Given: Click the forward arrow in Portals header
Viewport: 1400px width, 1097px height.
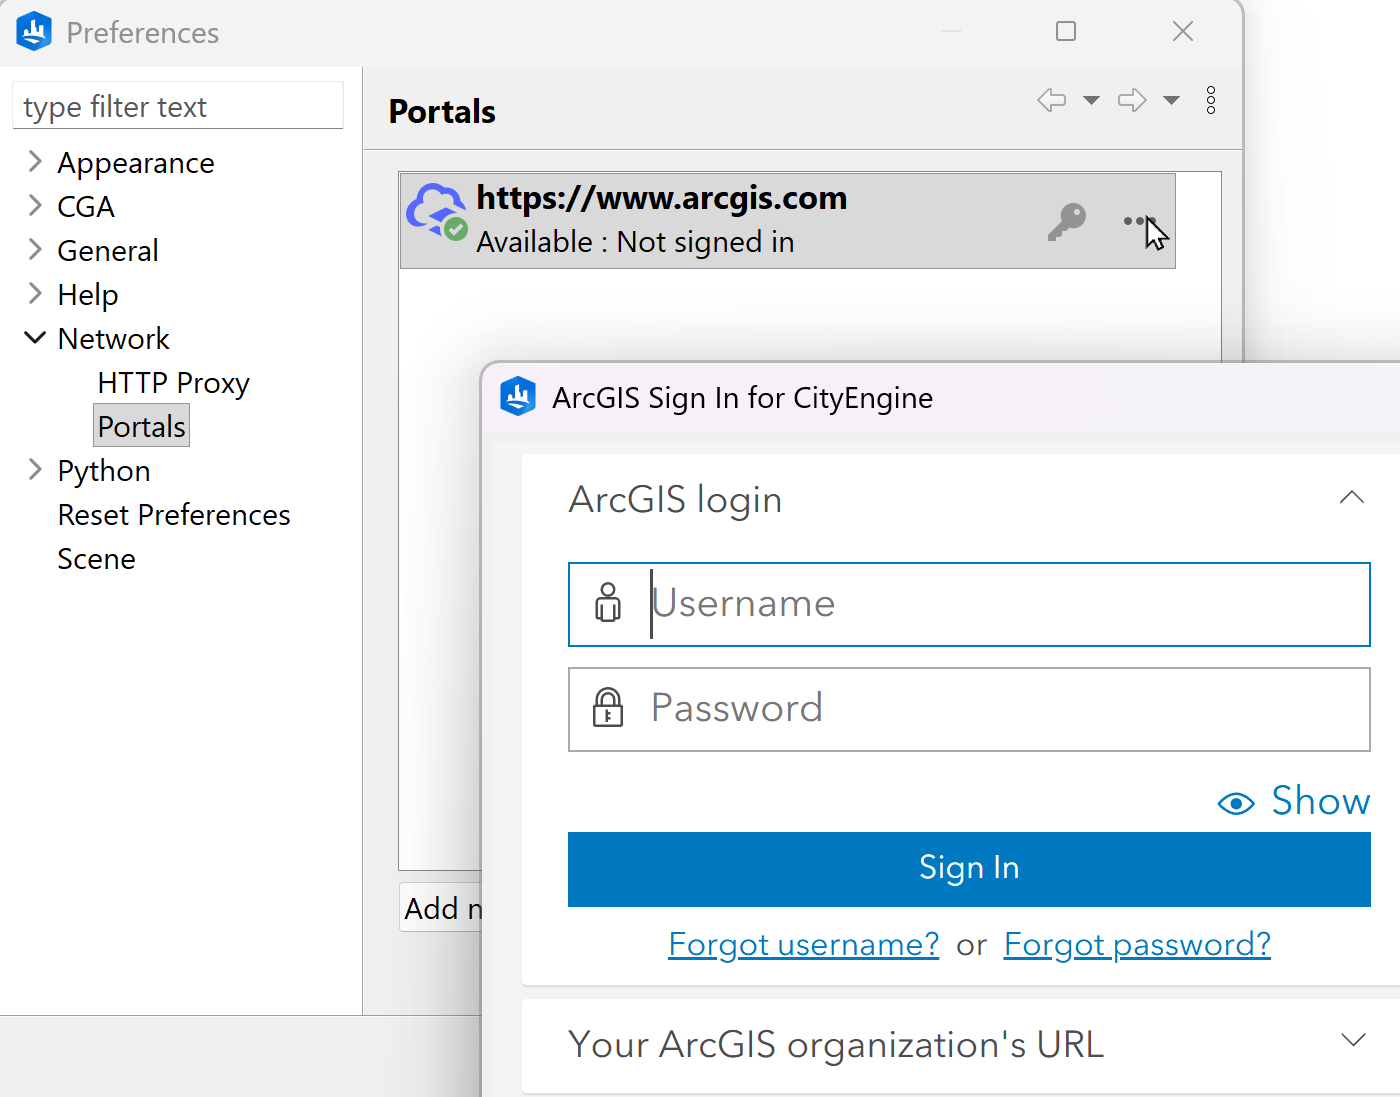Looking at the screenshot, I should pos(1132,100).
